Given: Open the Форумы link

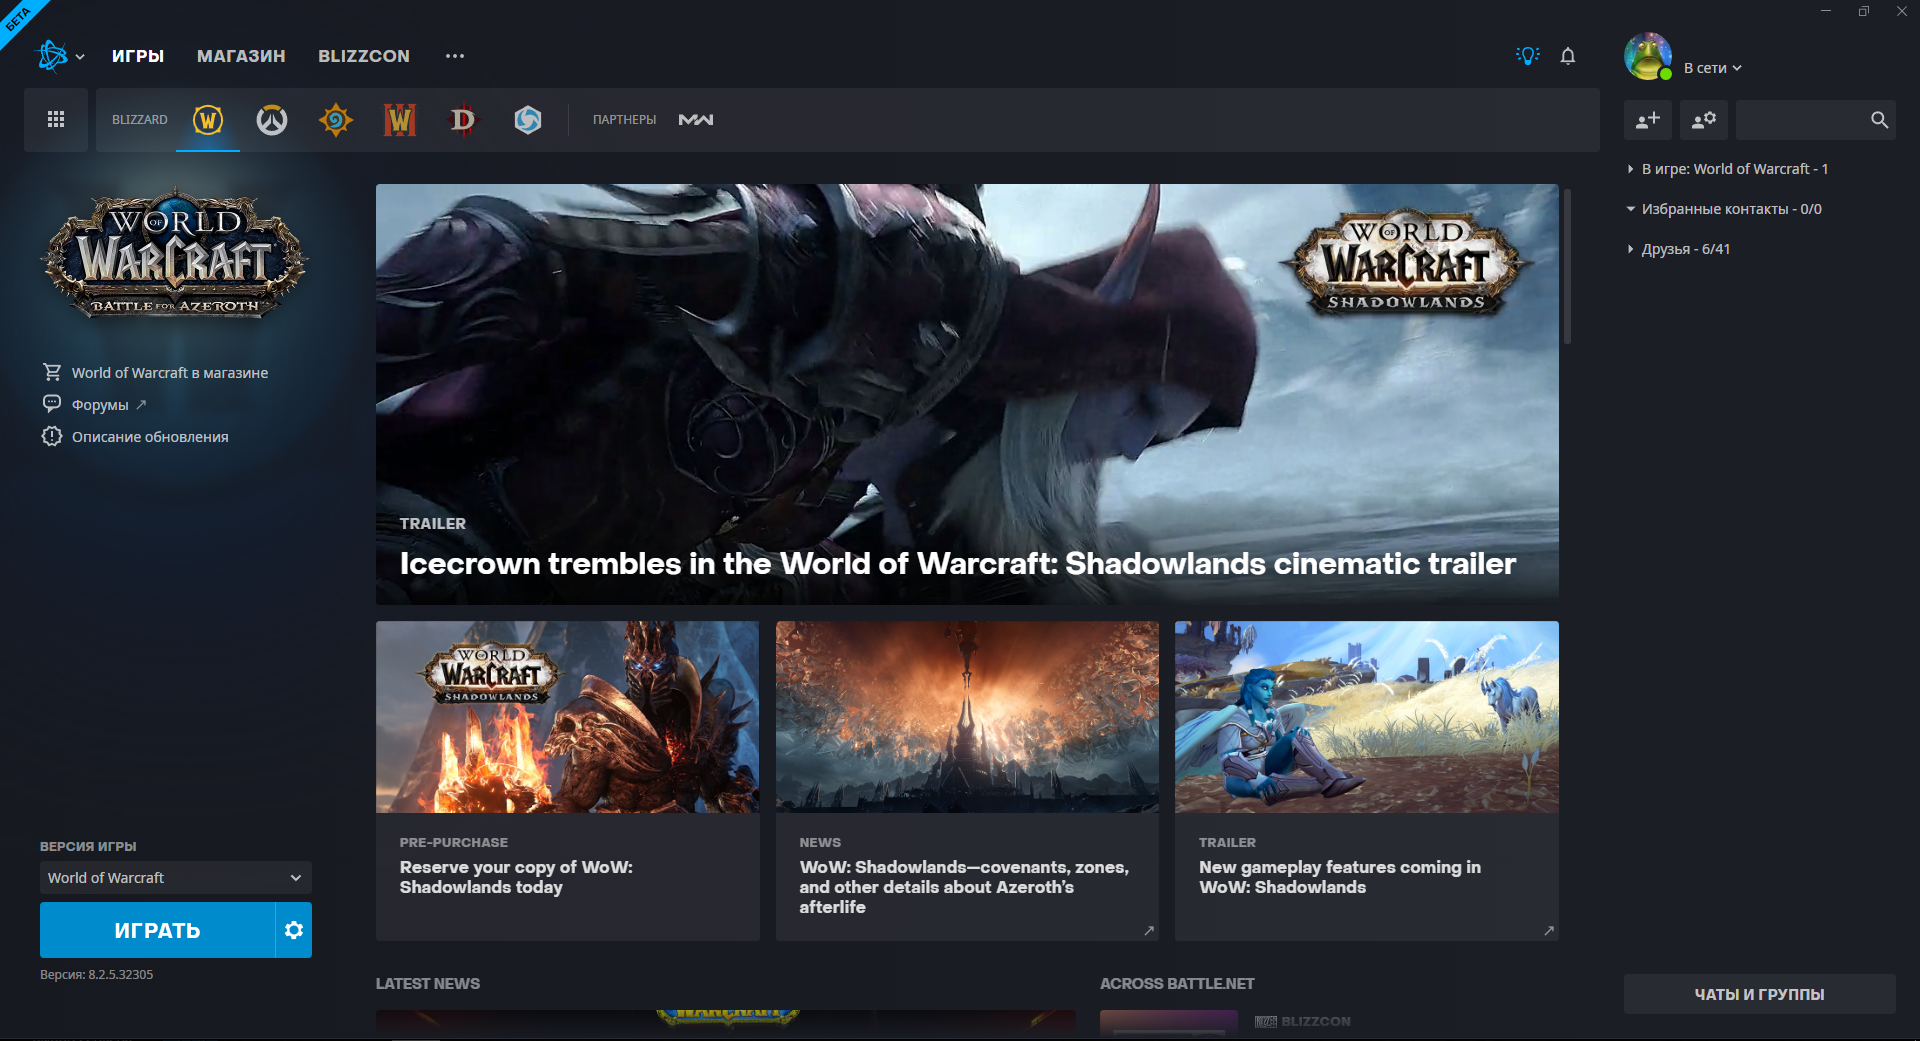Looking at the screenshot, I should [100, 405].
